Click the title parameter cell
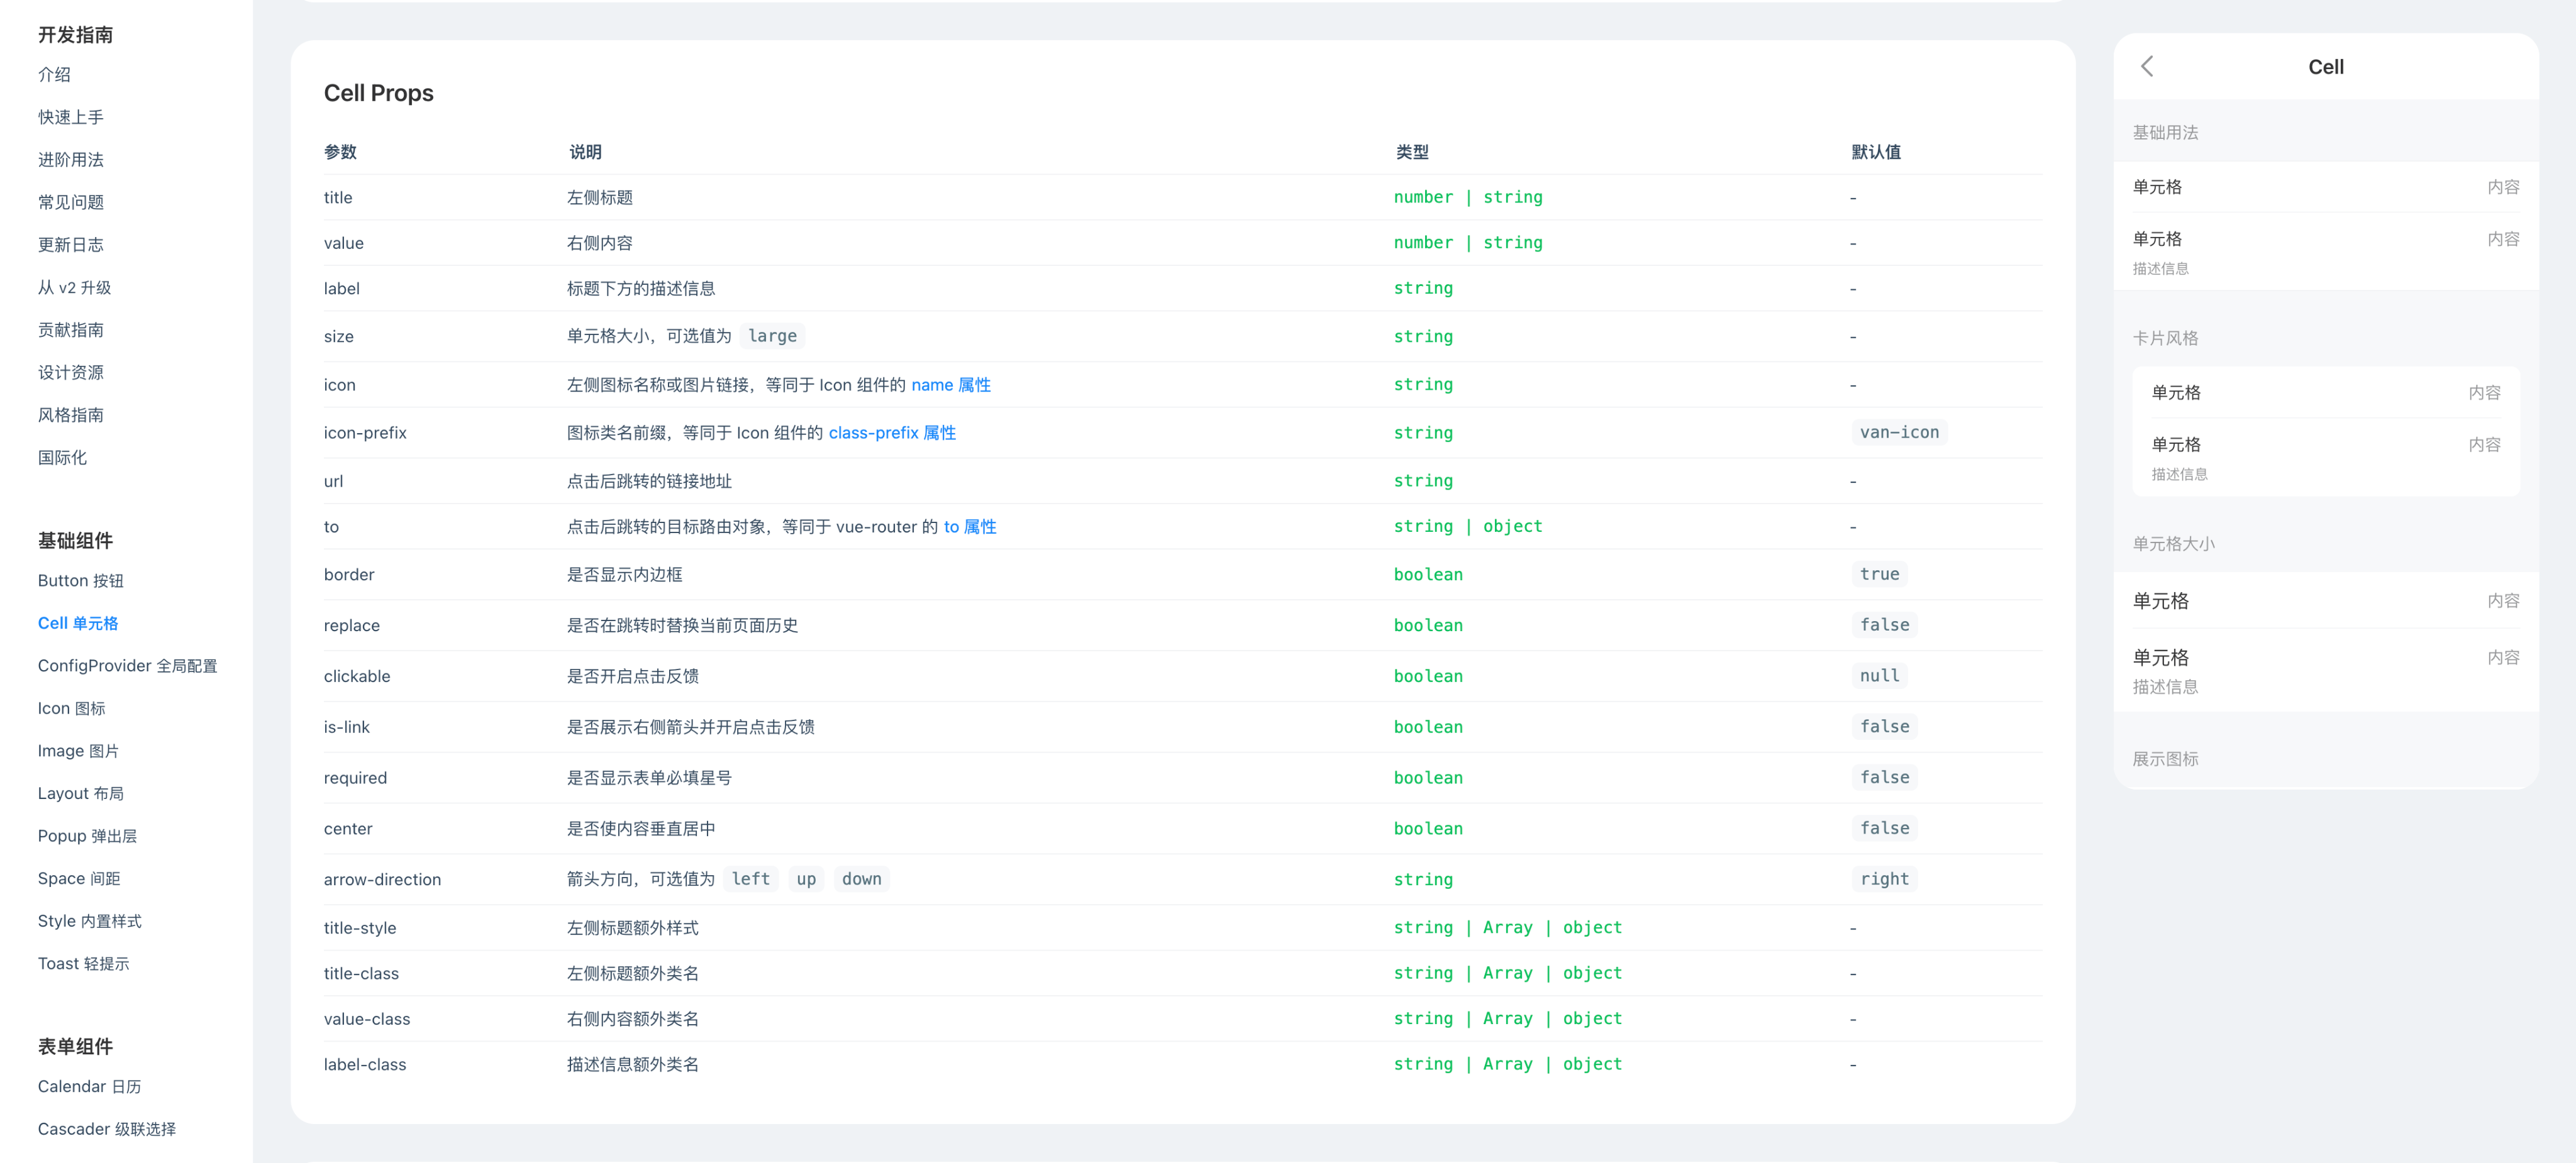The width and height of the screenshot is (2576, 1163). 338,198
